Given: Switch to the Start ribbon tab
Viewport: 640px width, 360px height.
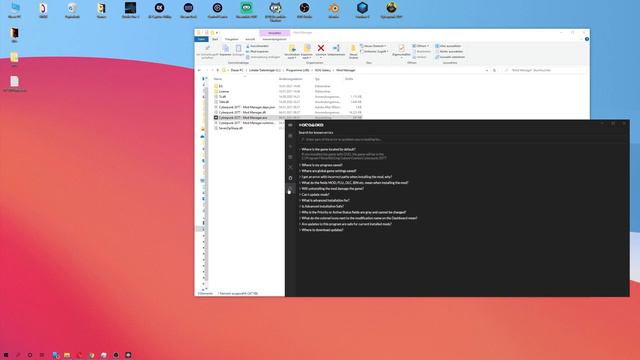Looking at the screenshot, I should [x=215, y=39].
